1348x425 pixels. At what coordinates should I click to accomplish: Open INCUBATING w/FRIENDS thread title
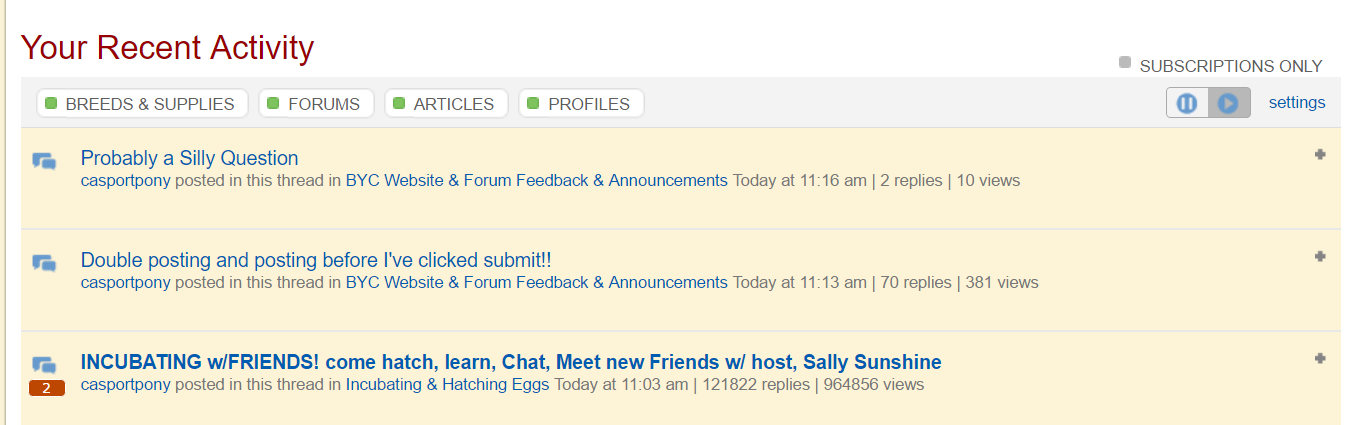(x=511, y=362)
